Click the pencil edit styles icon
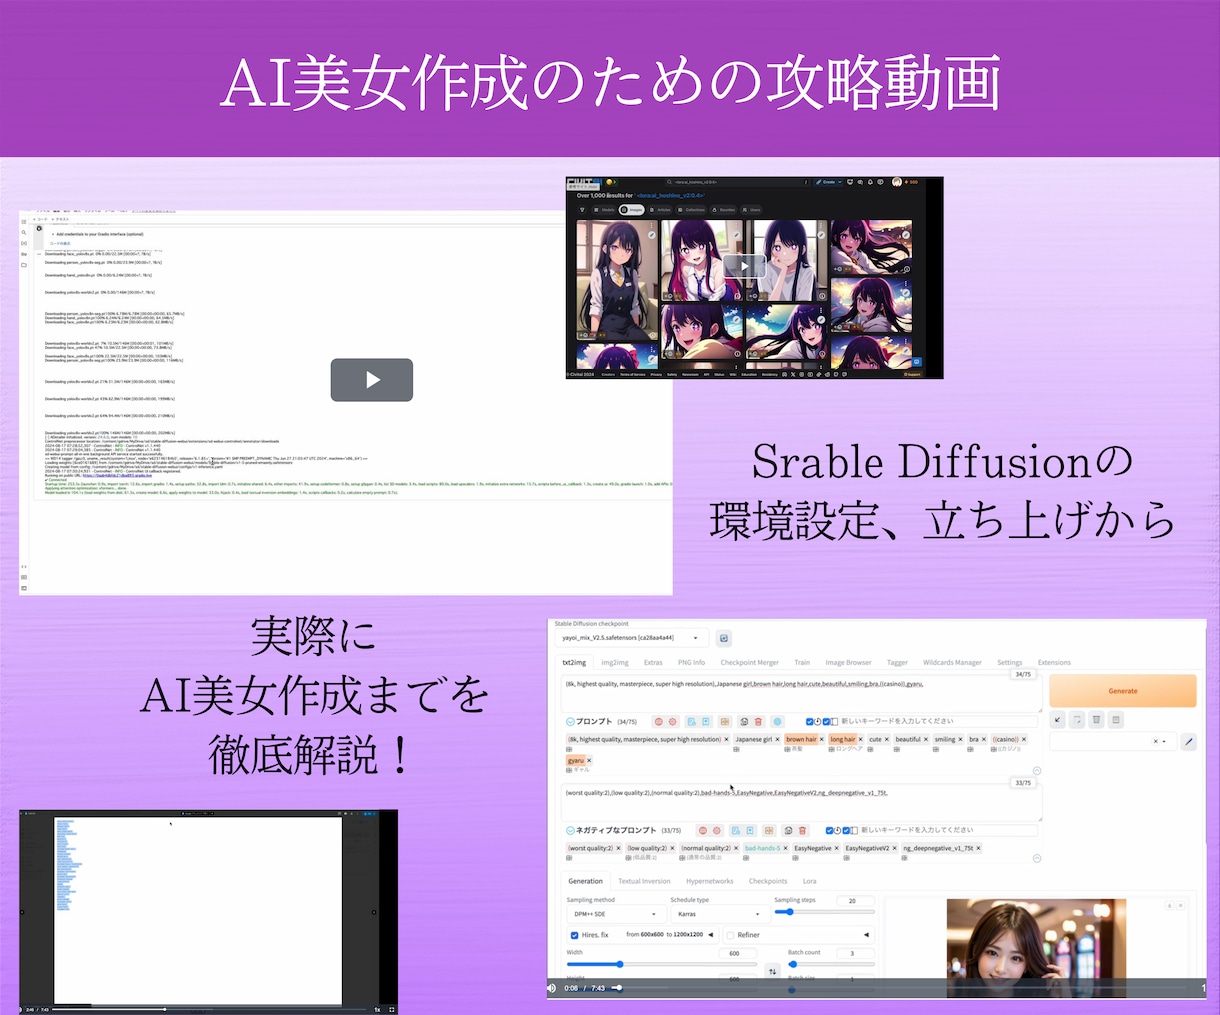The width and height of the screenshot is (1220, 1015). coord(1188,741)
